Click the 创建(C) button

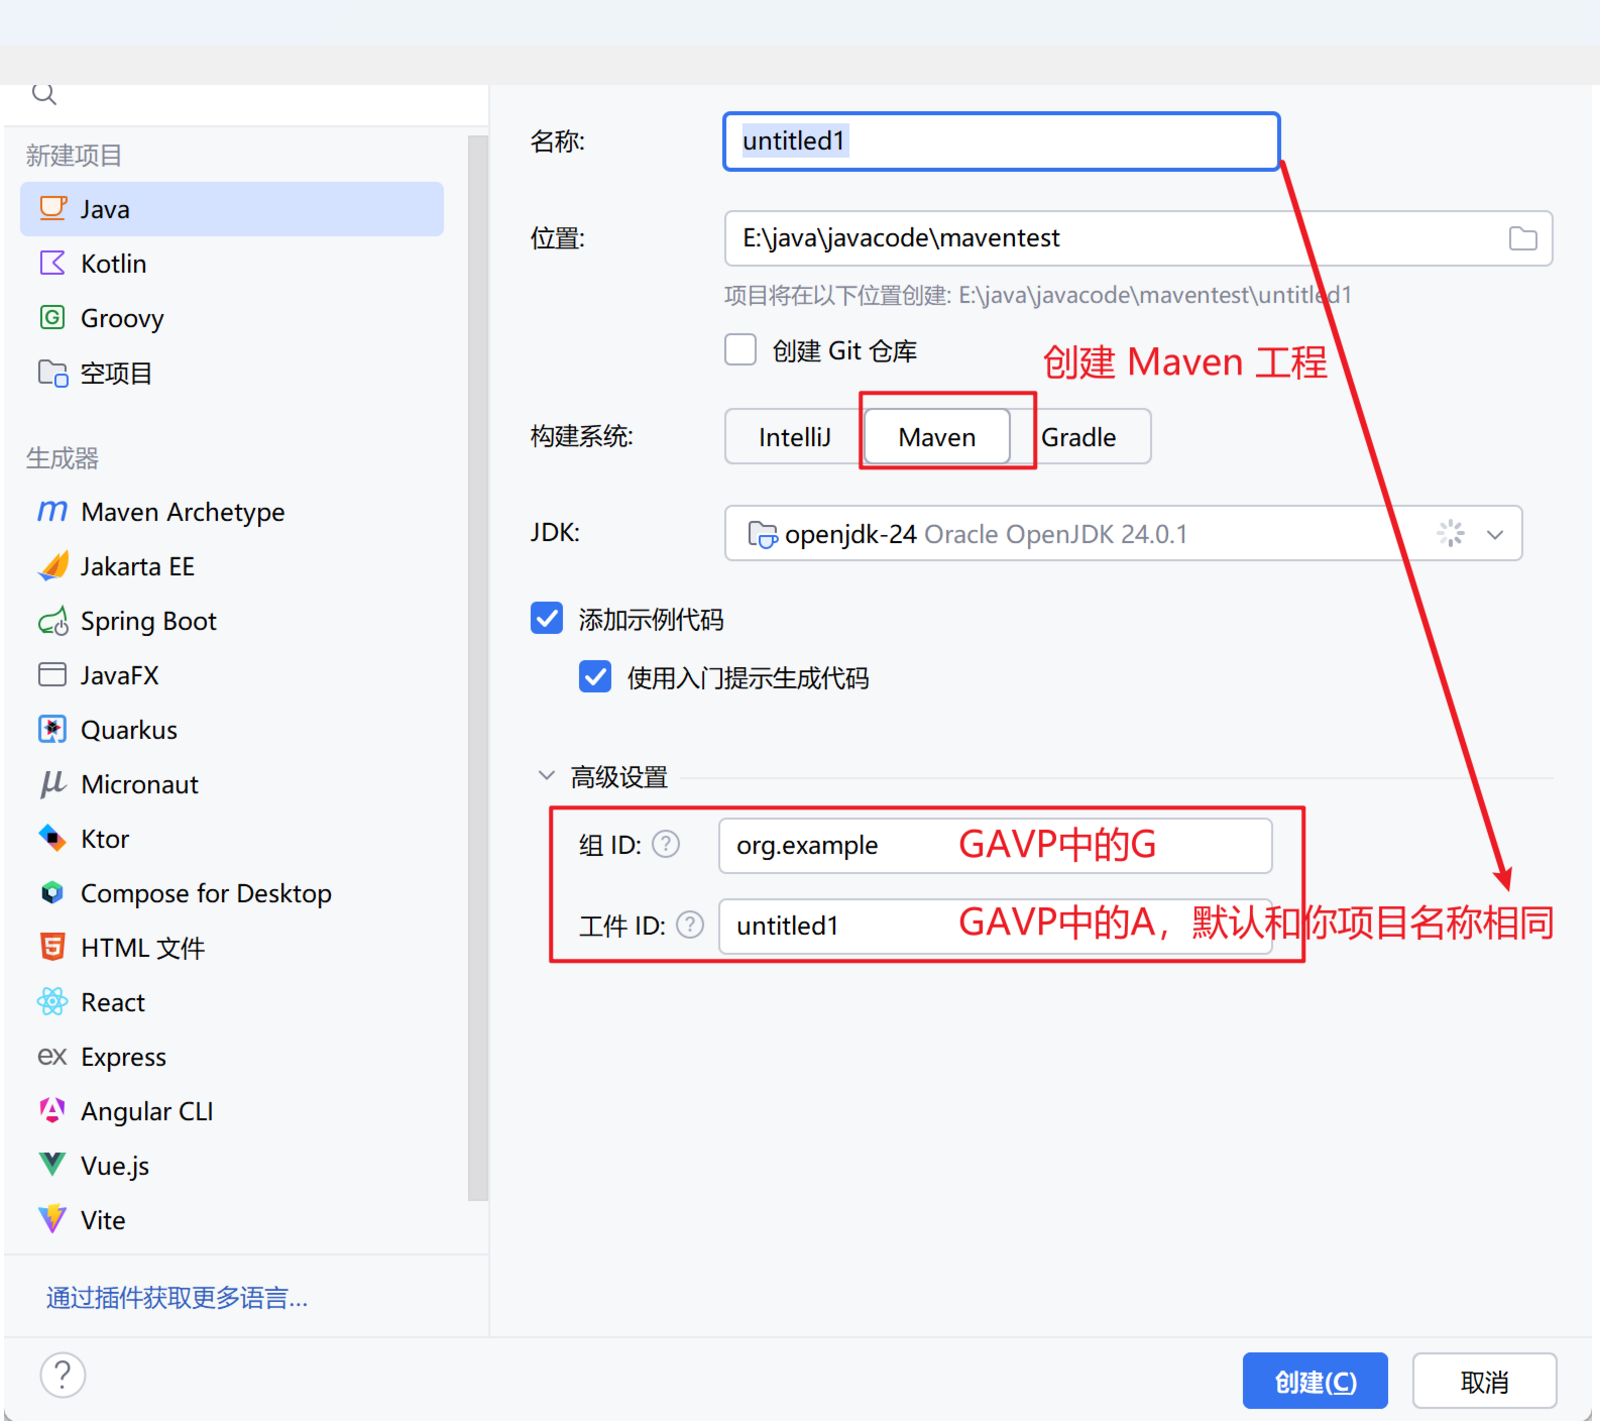[x=1315, y=1381]
